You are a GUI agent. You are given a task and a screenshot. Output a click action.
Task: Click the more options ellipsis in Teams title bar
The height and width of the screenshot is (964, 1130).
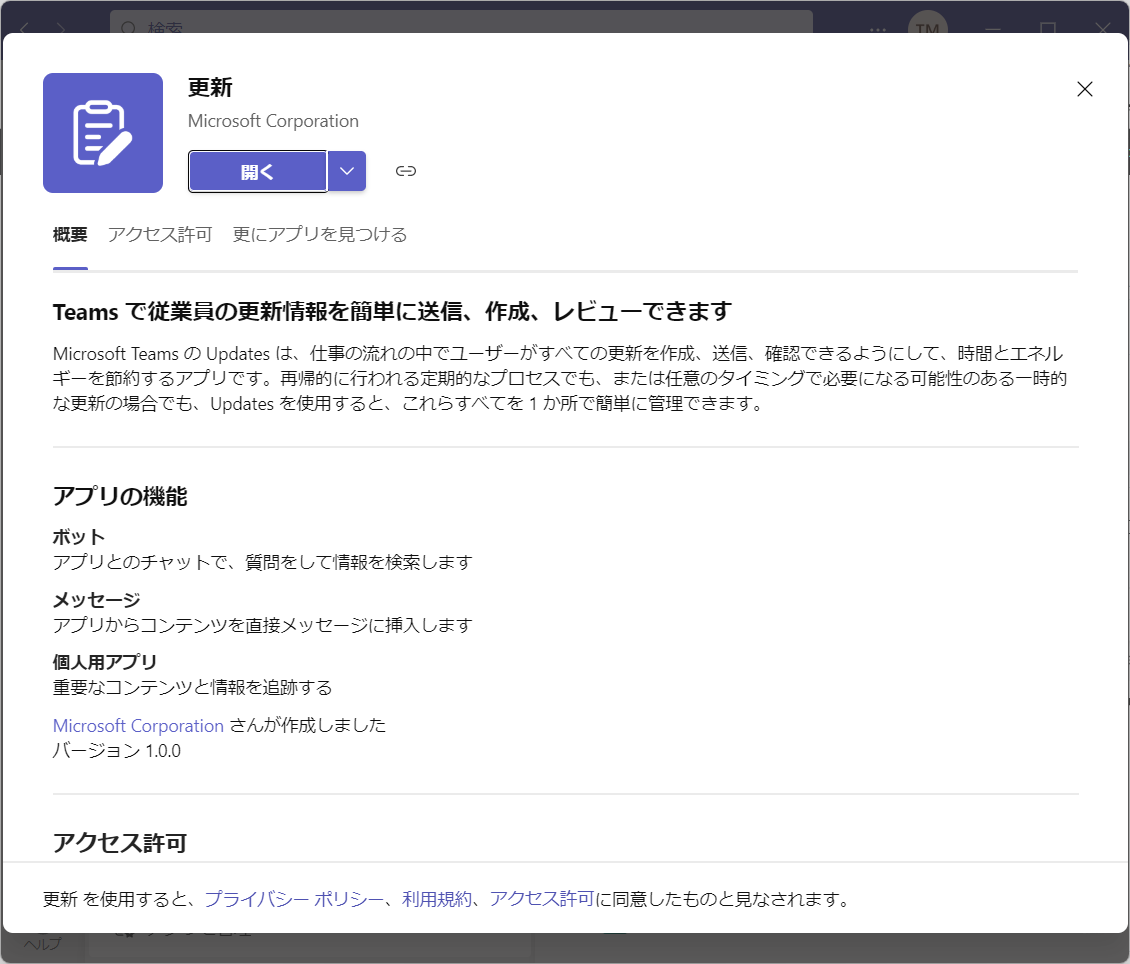point(878,29)
